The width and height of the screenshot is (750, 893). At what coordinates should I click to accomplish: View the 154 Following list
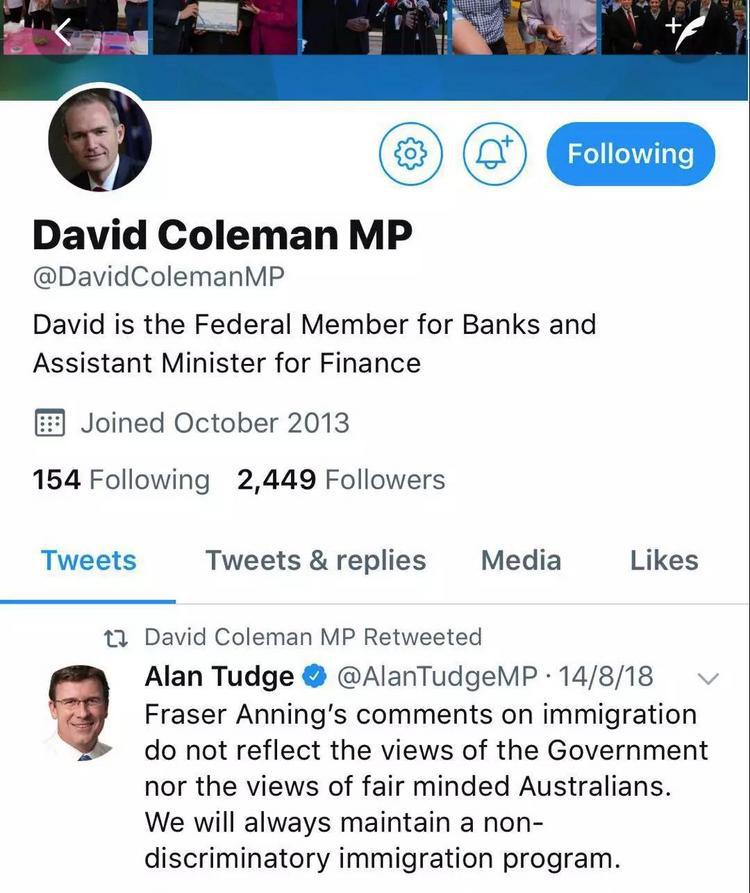pyautogui.click(x=121, y=480)
